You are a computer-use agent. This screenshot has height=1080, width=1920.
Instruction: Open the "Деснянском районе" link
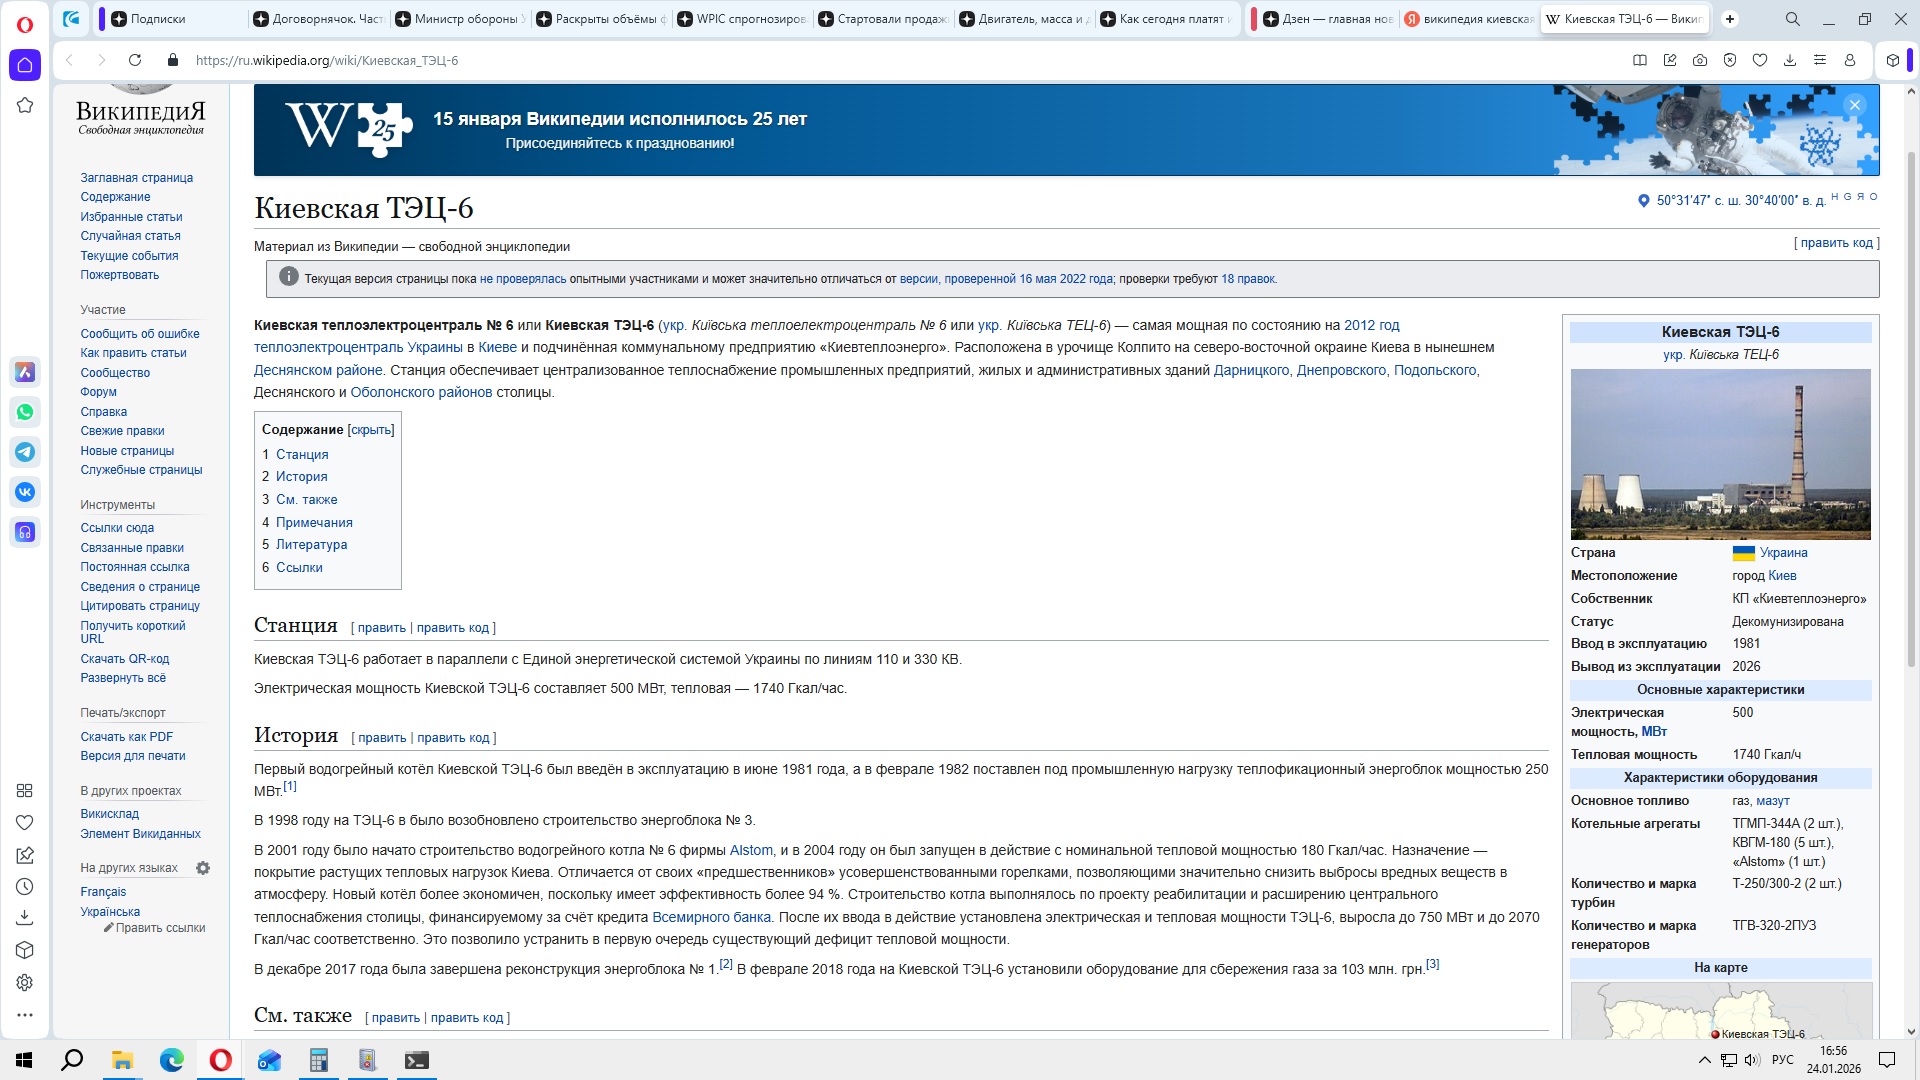pyautogui.click(x=318, y=370)
